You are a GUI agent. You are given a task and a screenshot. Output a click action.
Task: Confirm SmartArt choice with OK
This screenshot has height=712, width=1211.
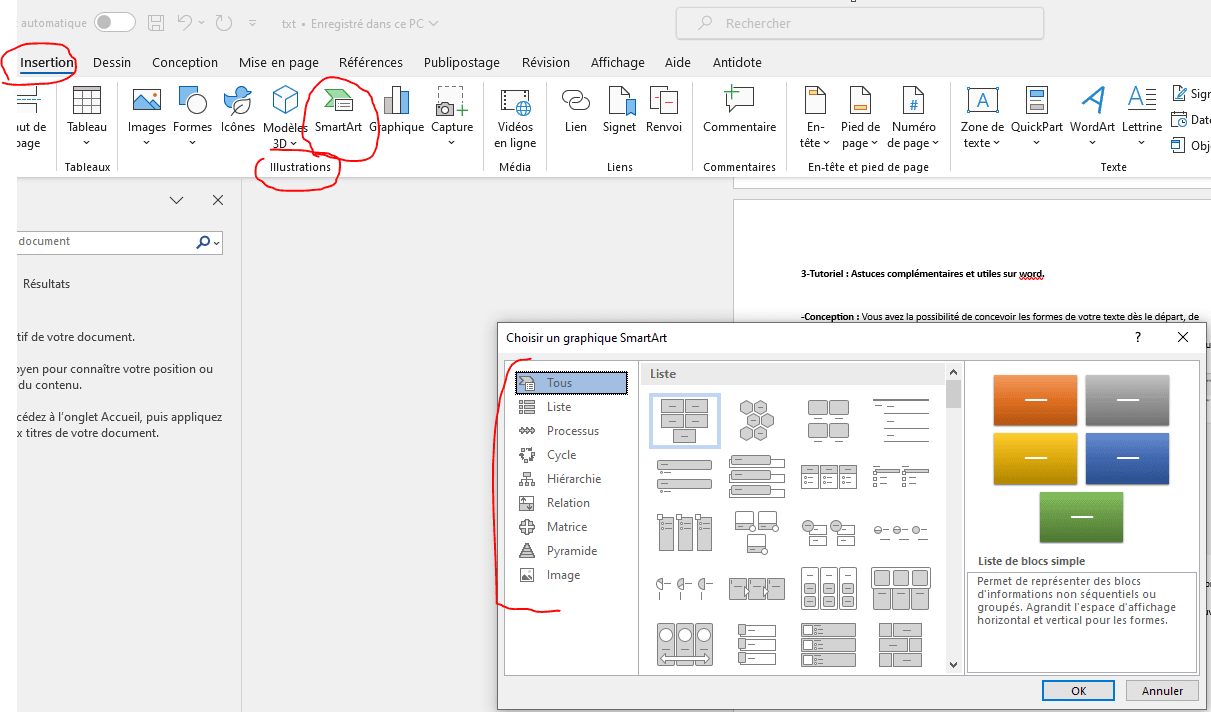click(1077, 690)
